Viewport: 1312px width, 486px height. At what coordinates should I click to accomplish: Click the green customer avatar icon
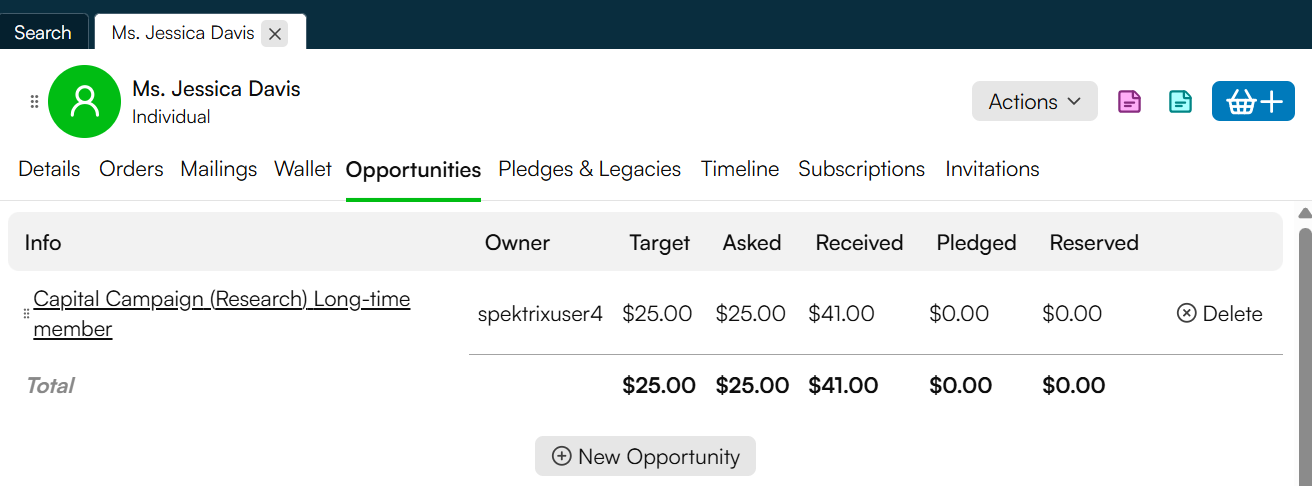point(84,101)
